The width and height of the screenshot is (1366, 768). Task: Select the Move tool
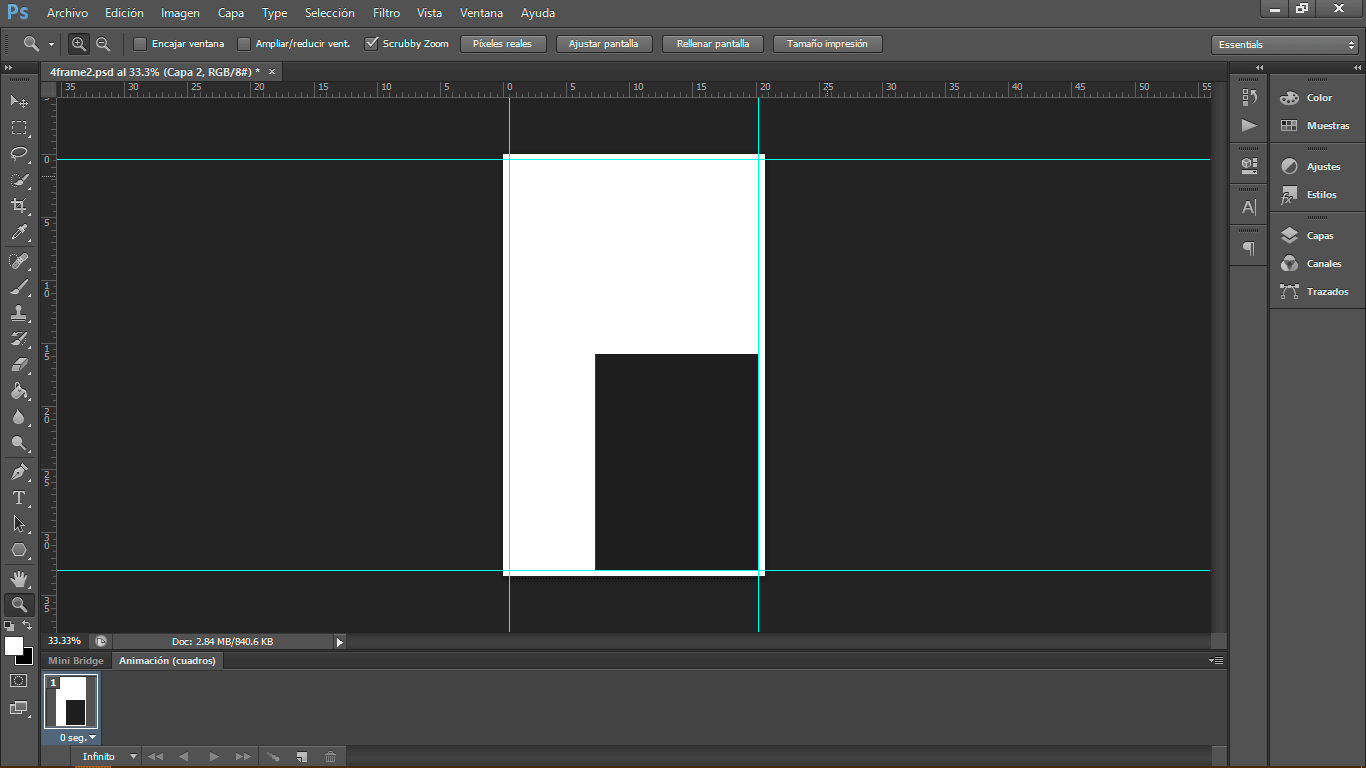(x=19, y=101)
